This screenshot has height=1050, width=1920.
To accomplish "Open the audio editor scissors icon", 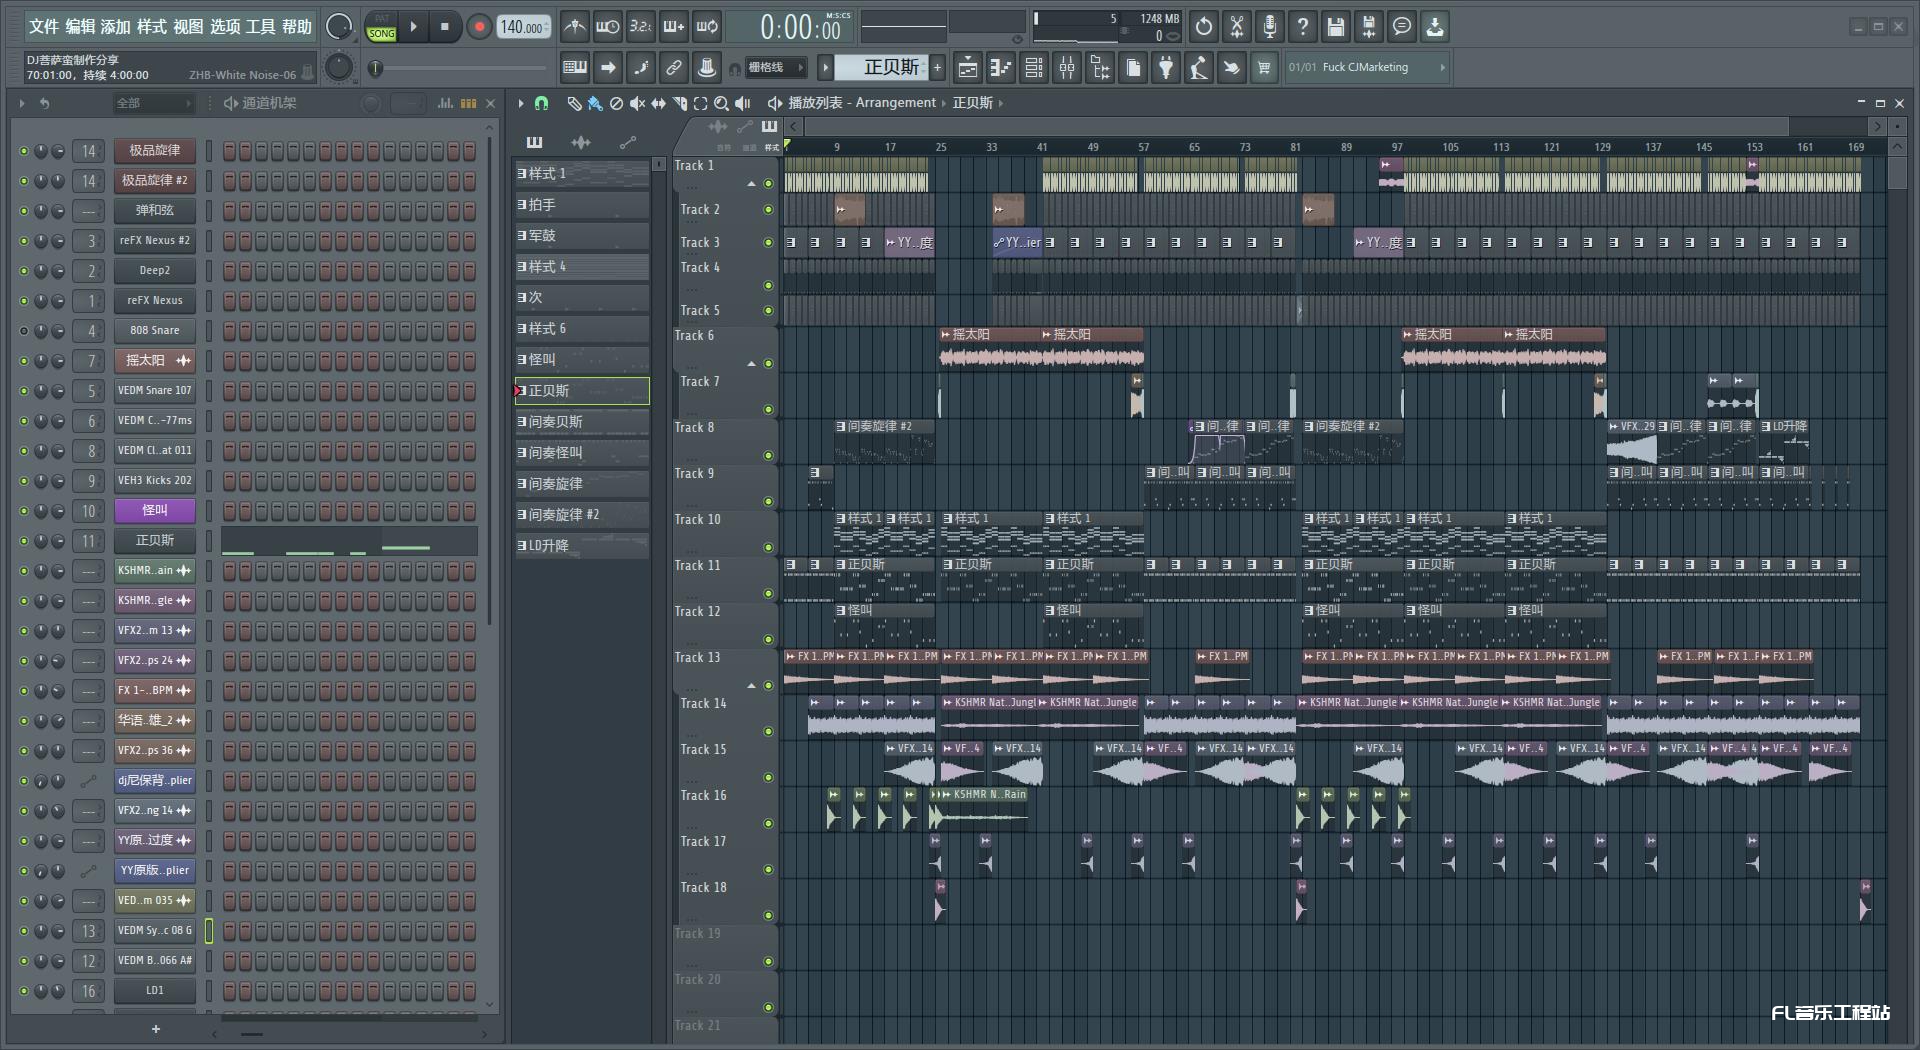I will (x=1237, y=27).
